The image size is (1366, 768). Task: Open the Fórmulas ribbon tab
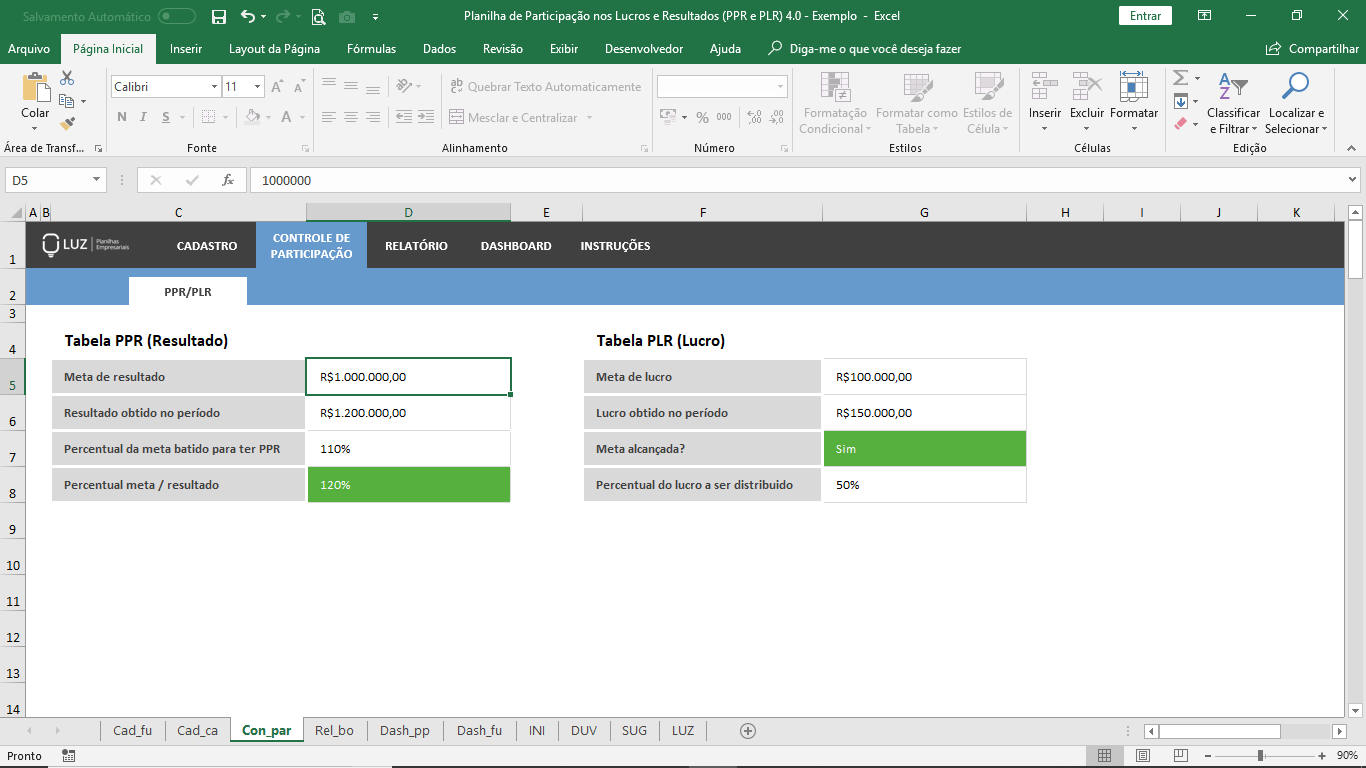(x=371, y=49)
